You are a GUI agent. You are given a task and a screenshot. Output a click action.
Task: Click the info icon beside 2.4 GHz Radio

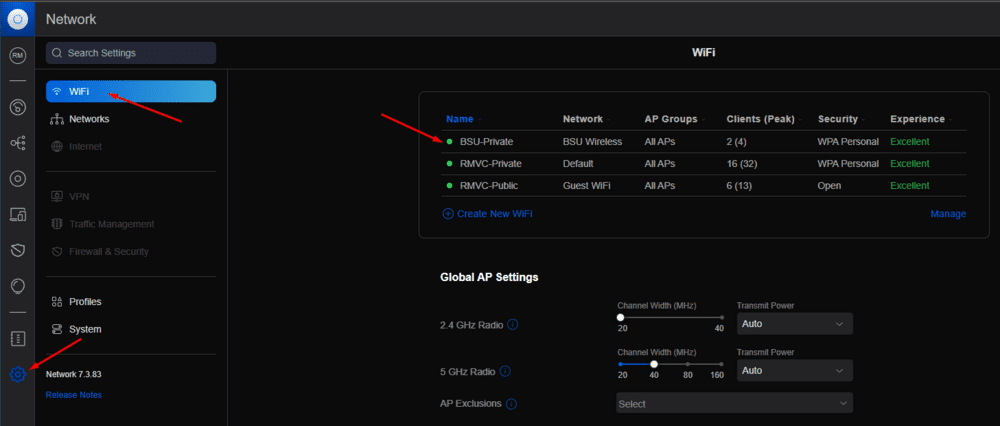[513, 325]
